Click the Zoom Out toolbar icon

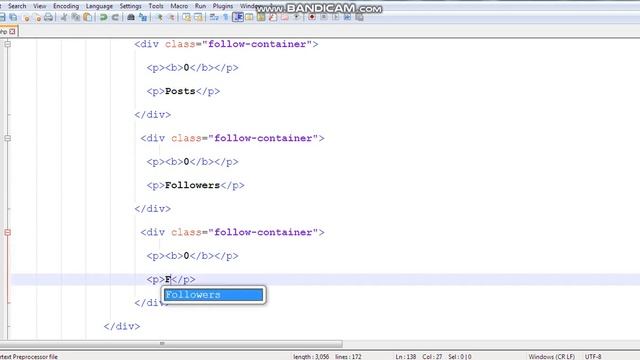171,17
